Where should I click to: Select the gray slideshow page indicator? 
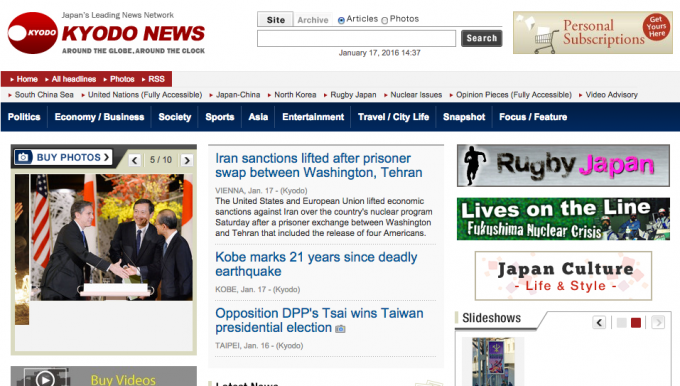click(621, 323)
